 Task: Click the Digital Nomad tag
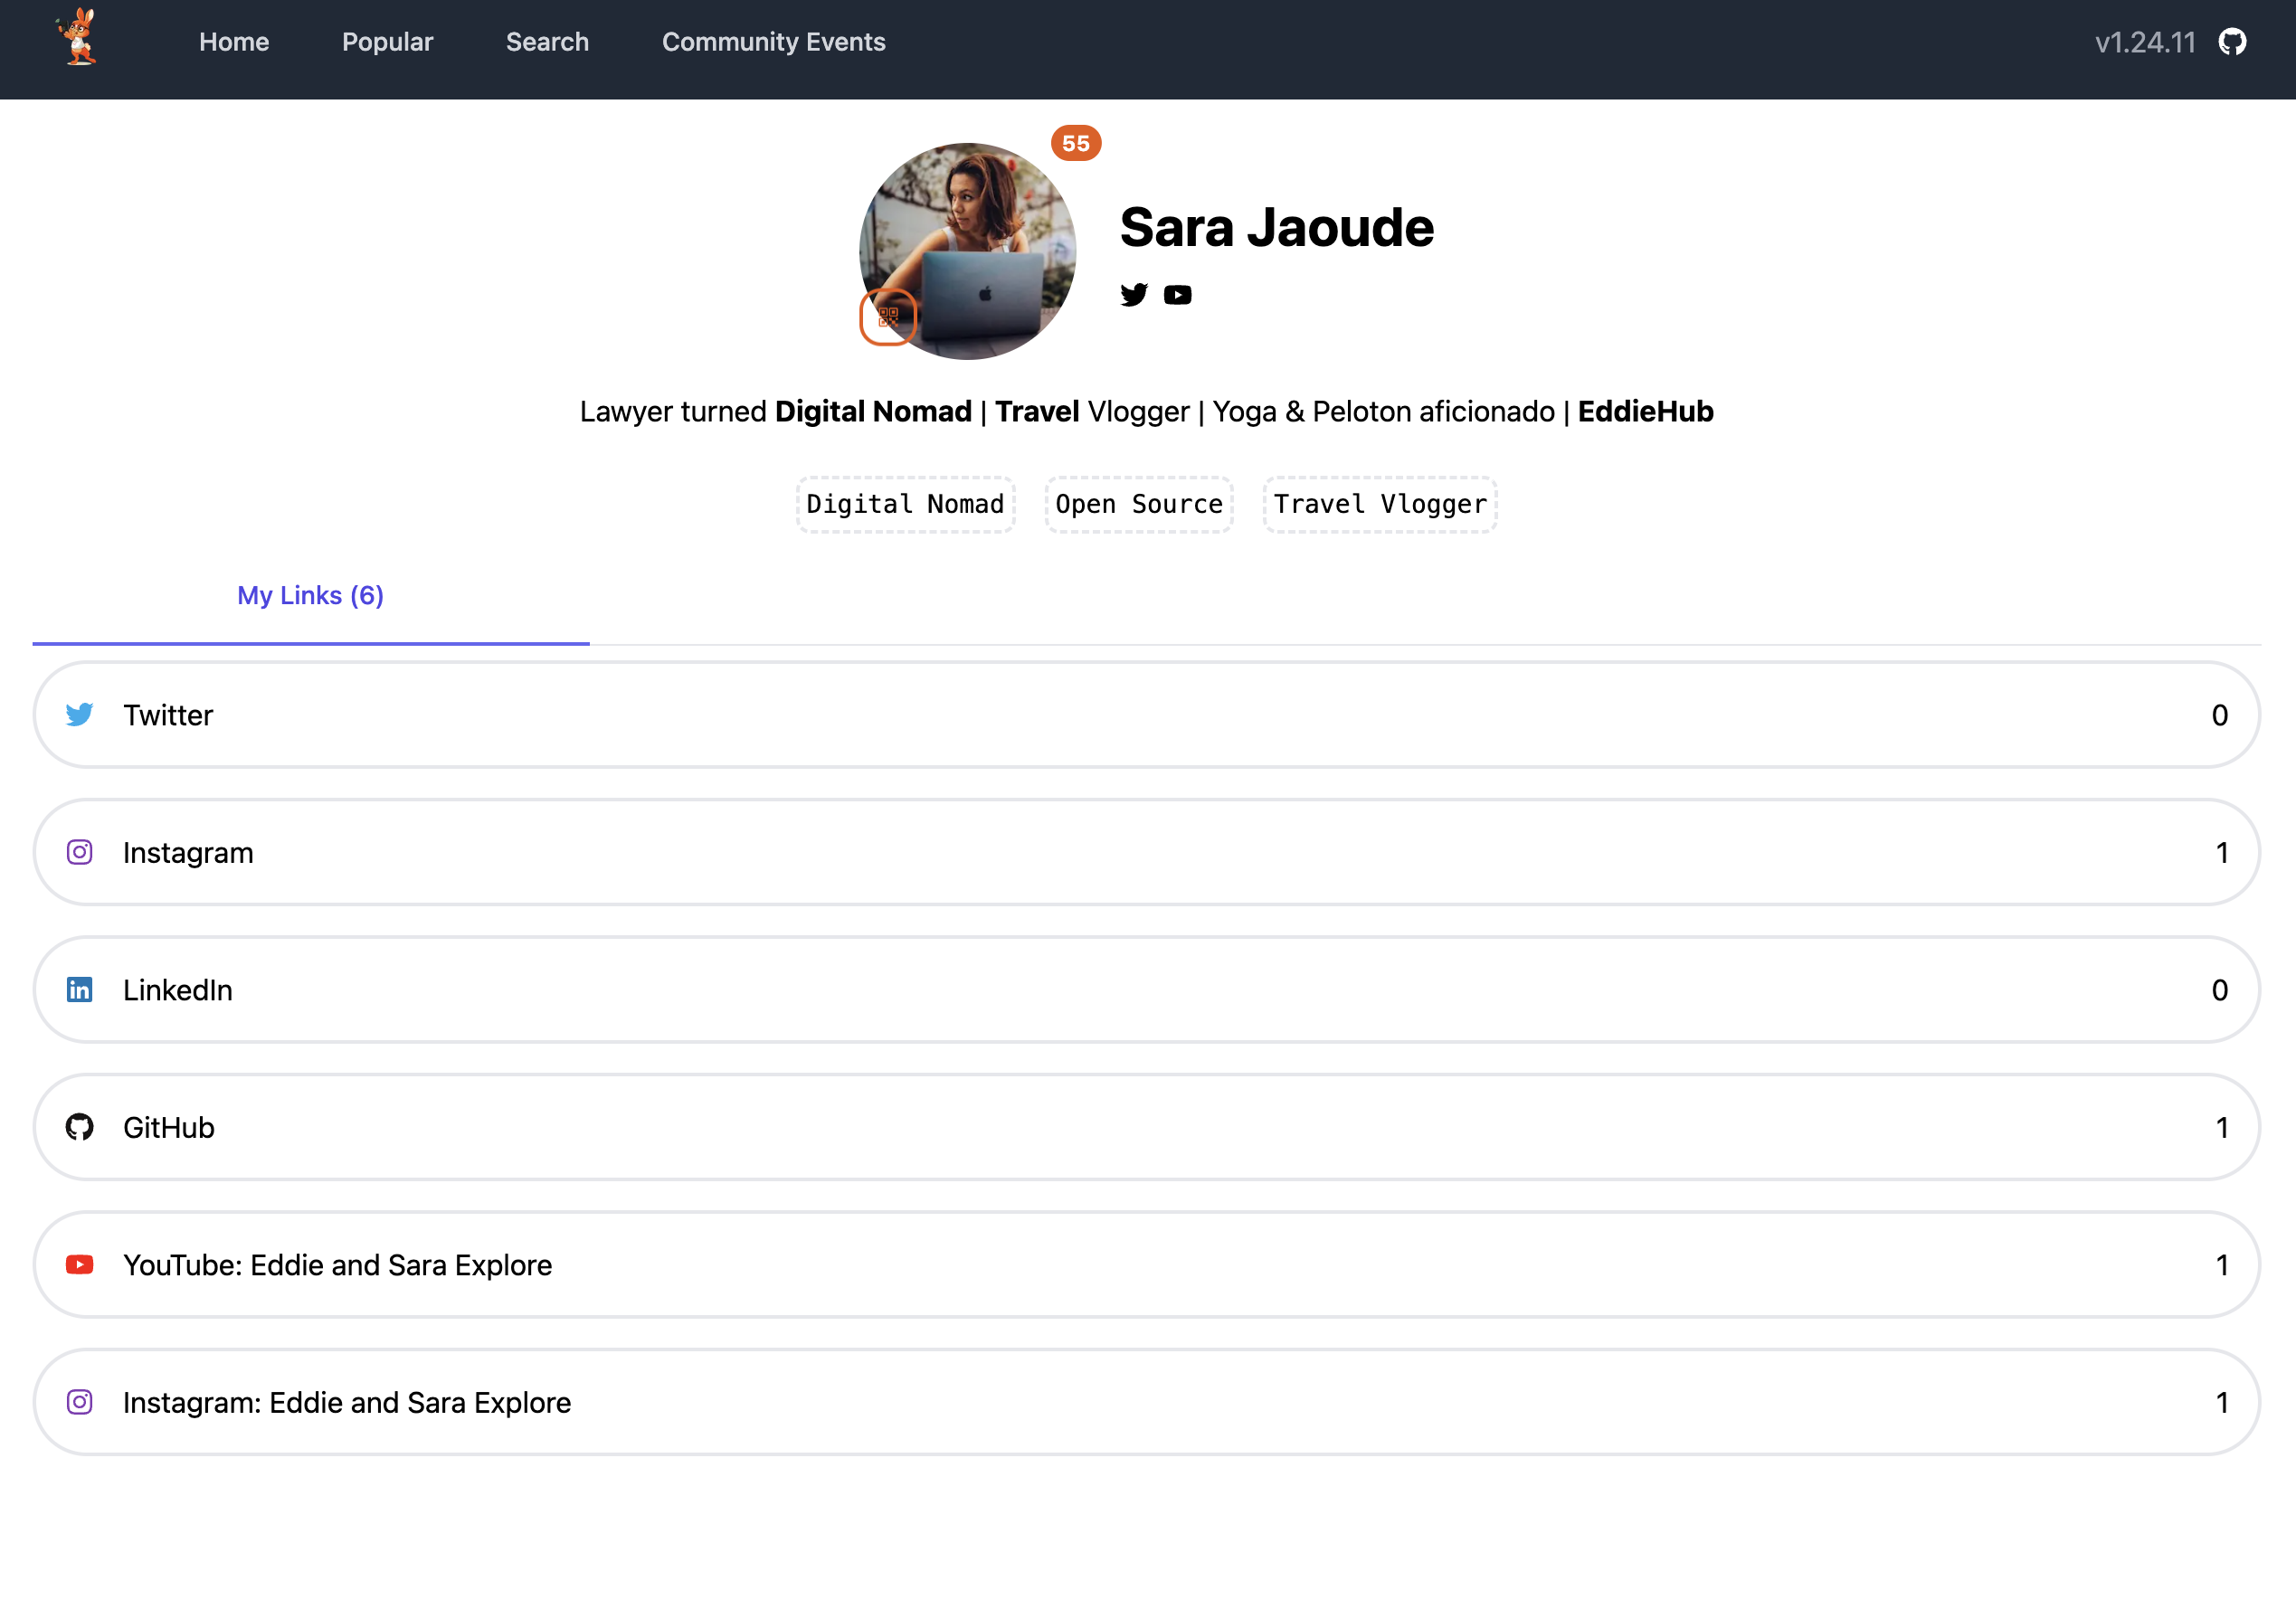pos(905,504)
